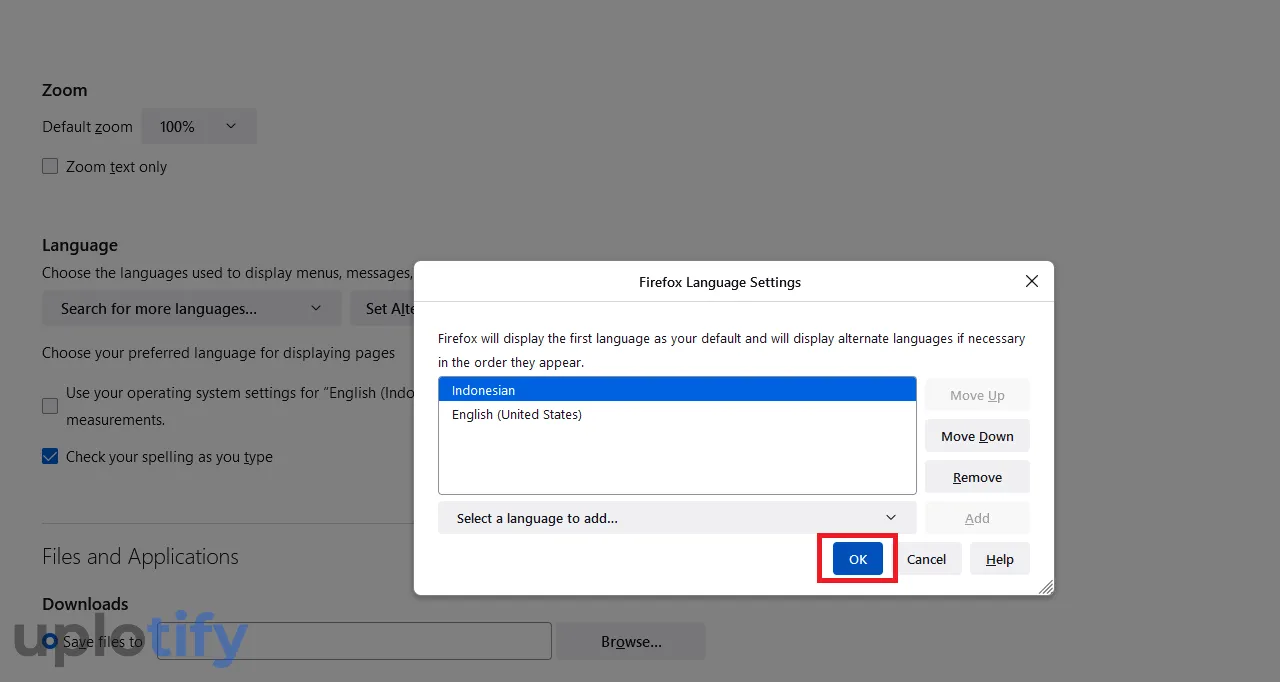The height and width of the screenshot is (682, 1280).
Task: Open Select a language to add dropdown
Action: [677, 518]
